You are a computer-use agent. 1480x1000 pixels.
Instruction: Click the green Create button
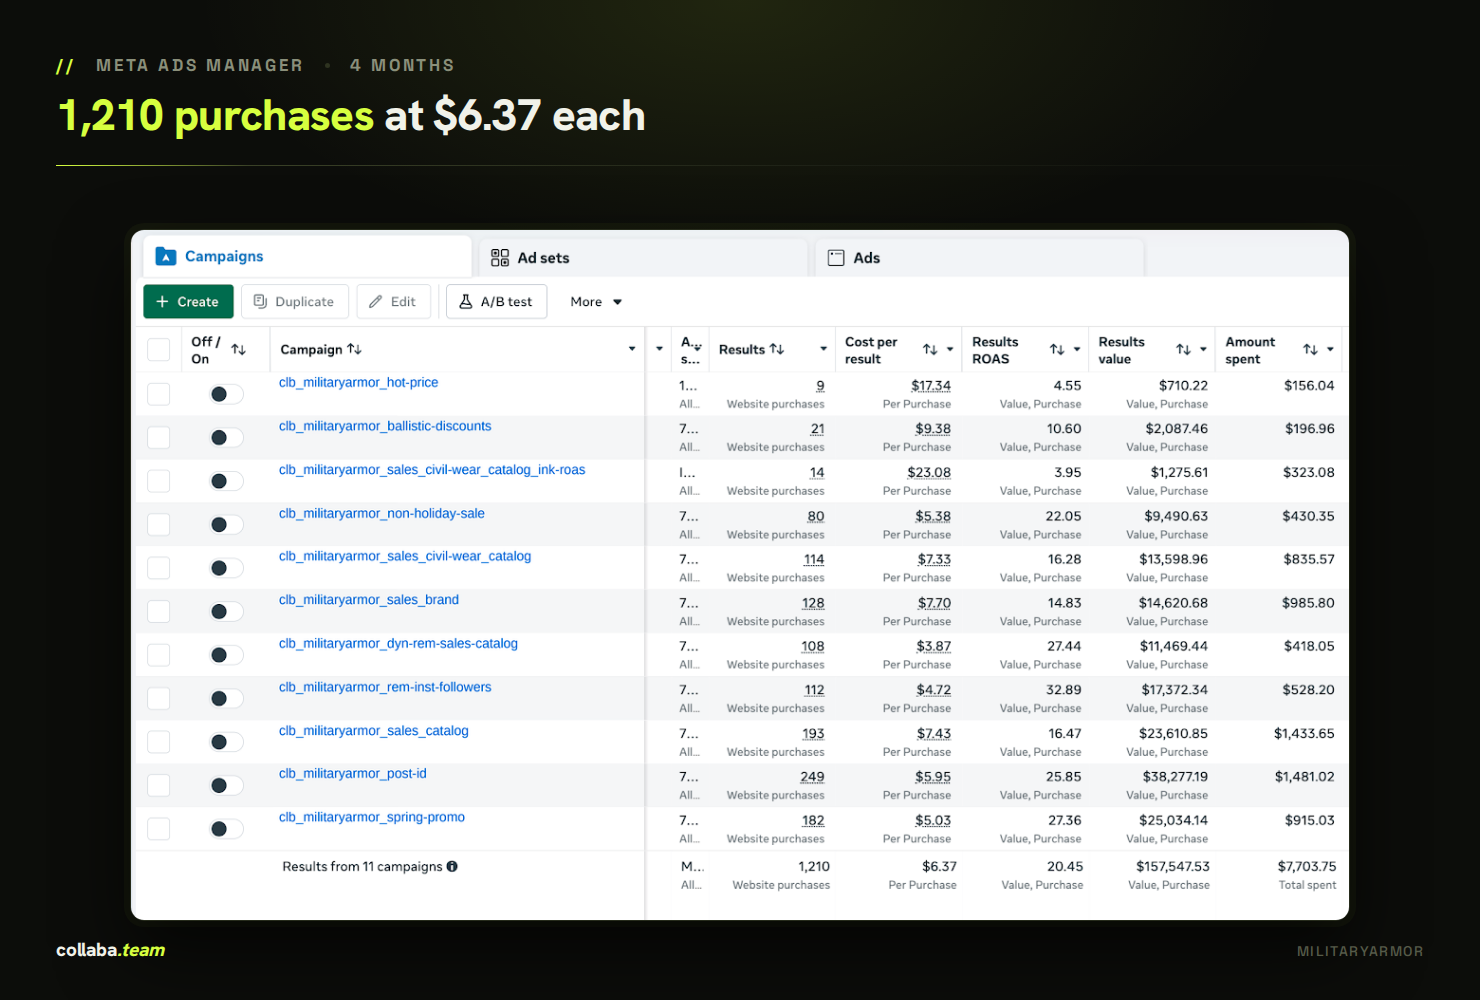188,302
